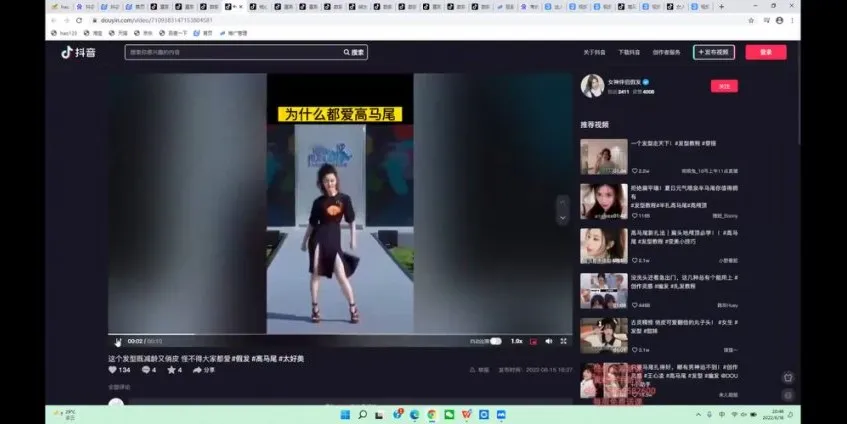Screen dimensions: 847x424
Task: Click the Douyin logo in the header
Action: pyautogui.click(x=77, y=52)
